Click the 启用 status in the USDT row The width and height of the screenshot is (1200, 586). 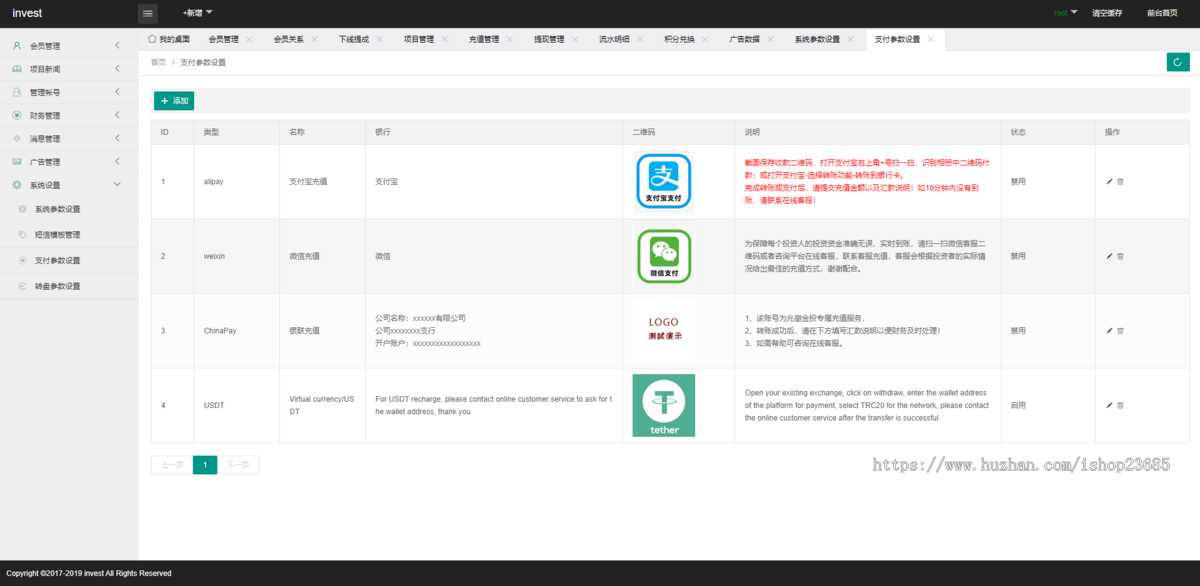(x=1018, y=405)
